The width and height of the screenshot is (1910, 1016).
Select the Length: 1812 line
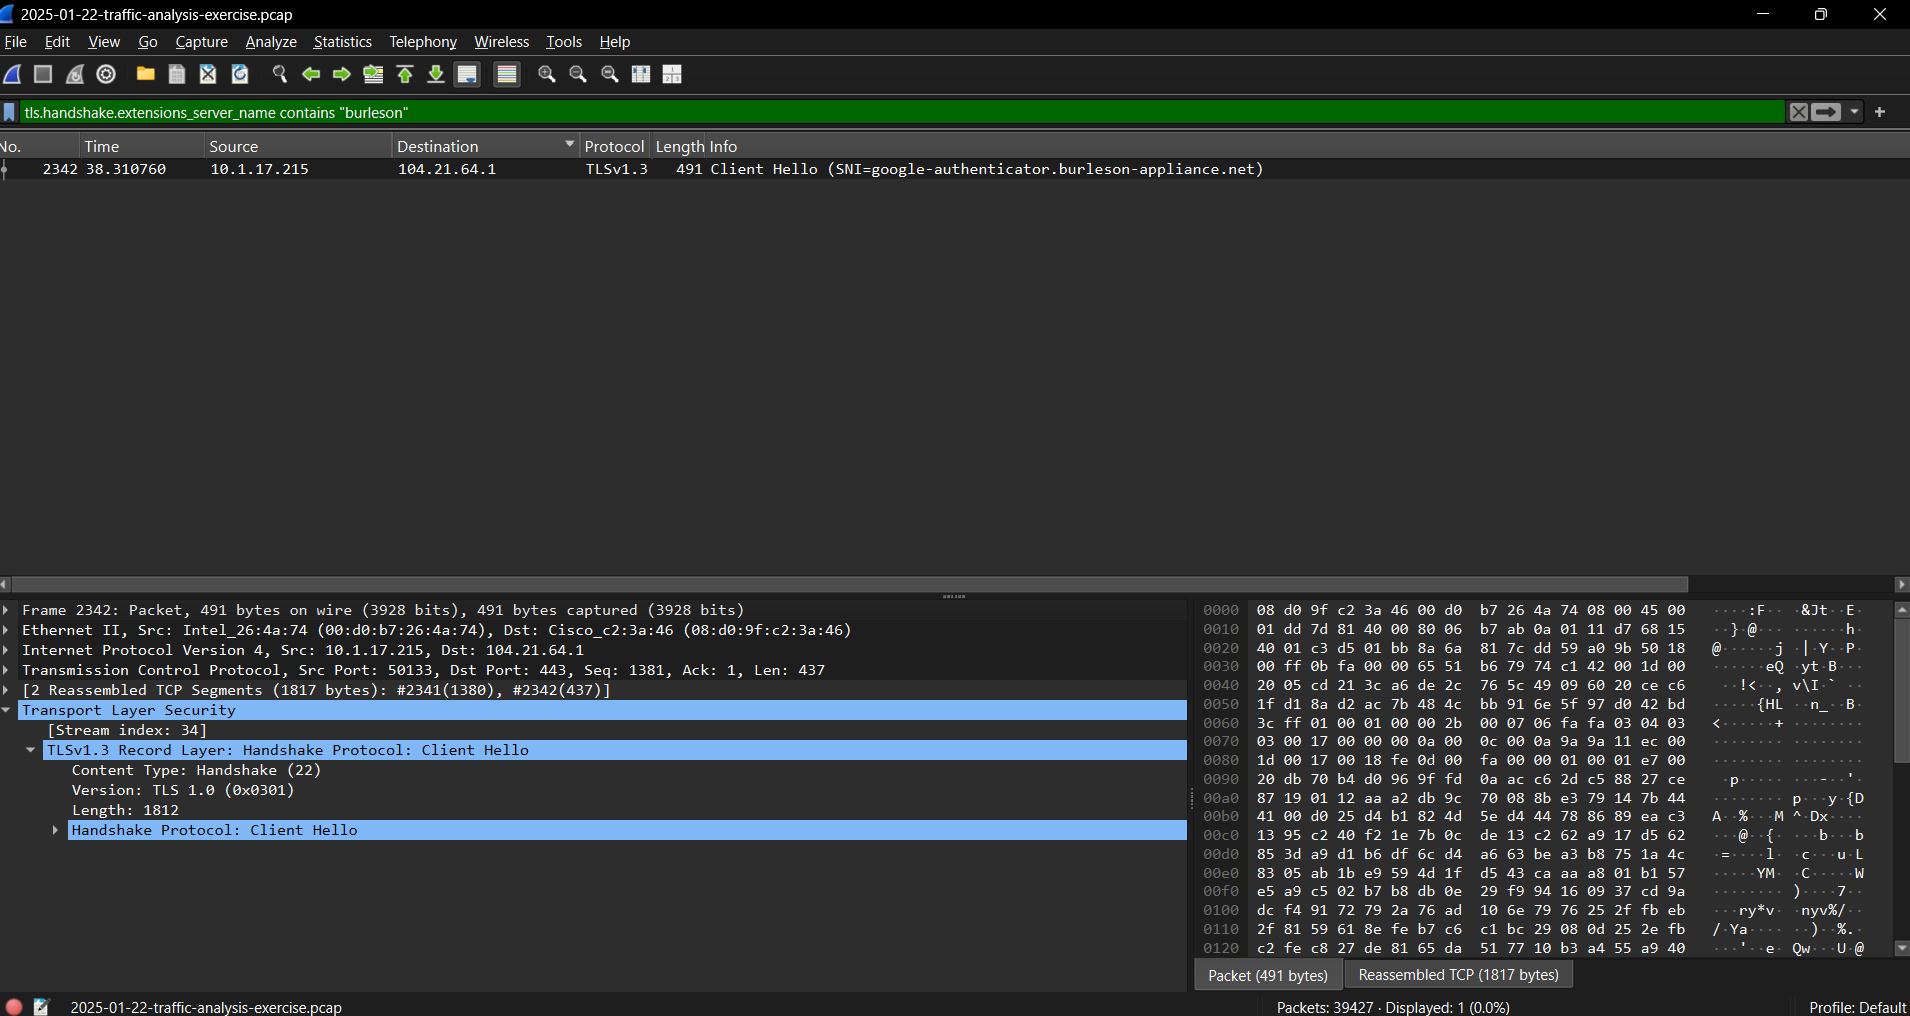tap(125, 810)
